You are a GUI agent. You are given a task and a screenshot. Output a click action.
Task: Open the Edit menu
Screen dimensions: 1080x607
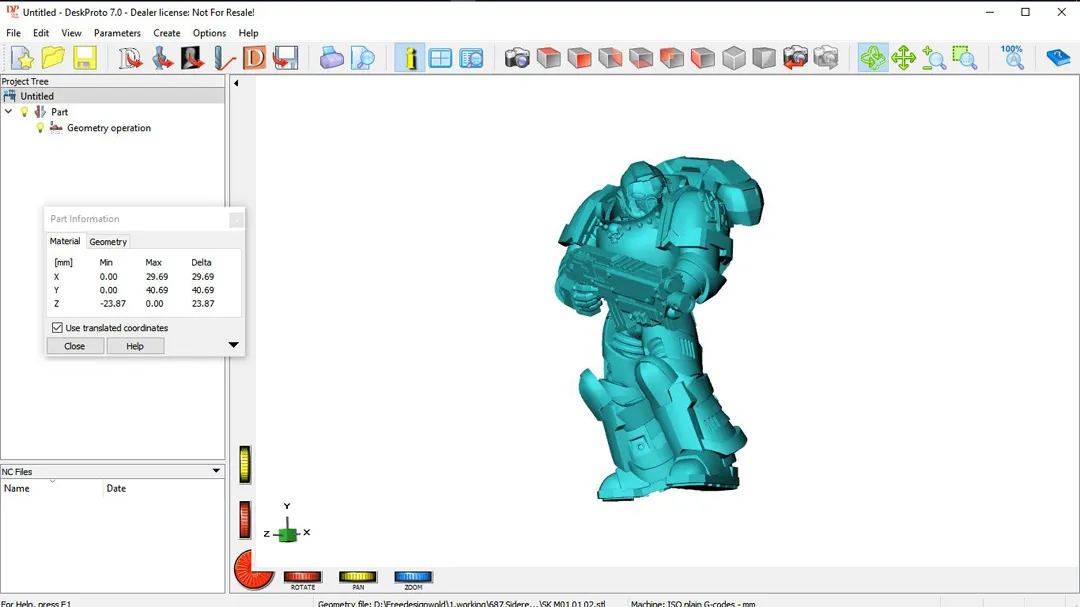[41, 33]
